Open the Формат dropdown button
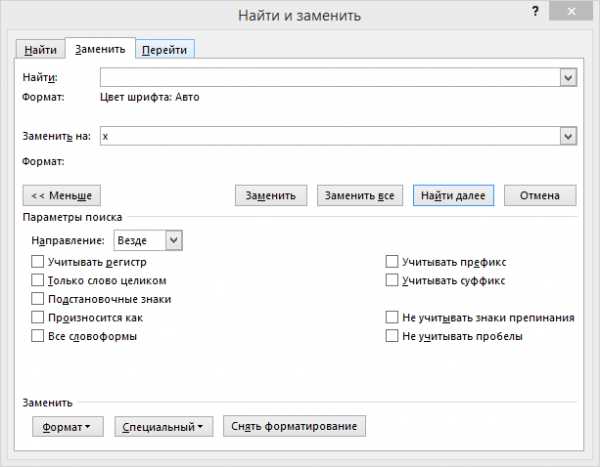 click(68, 426)
